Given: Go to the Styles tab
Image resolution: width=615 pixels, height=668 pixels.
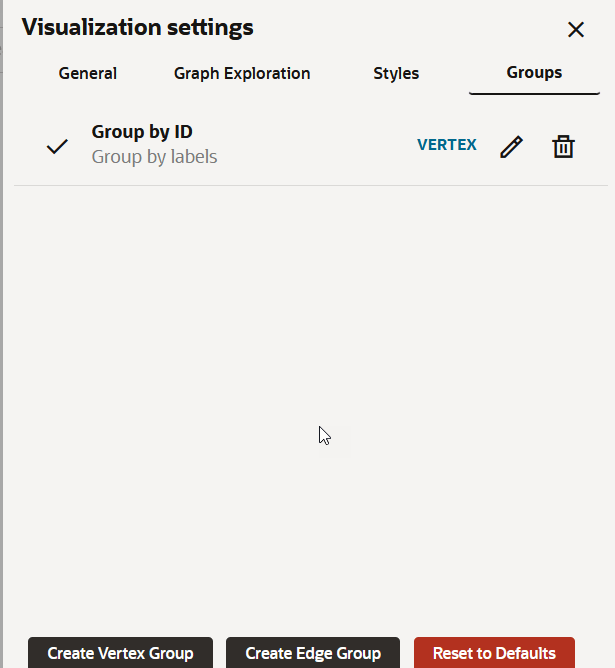Looking at the screenshot, I should [x=396, y=73].
